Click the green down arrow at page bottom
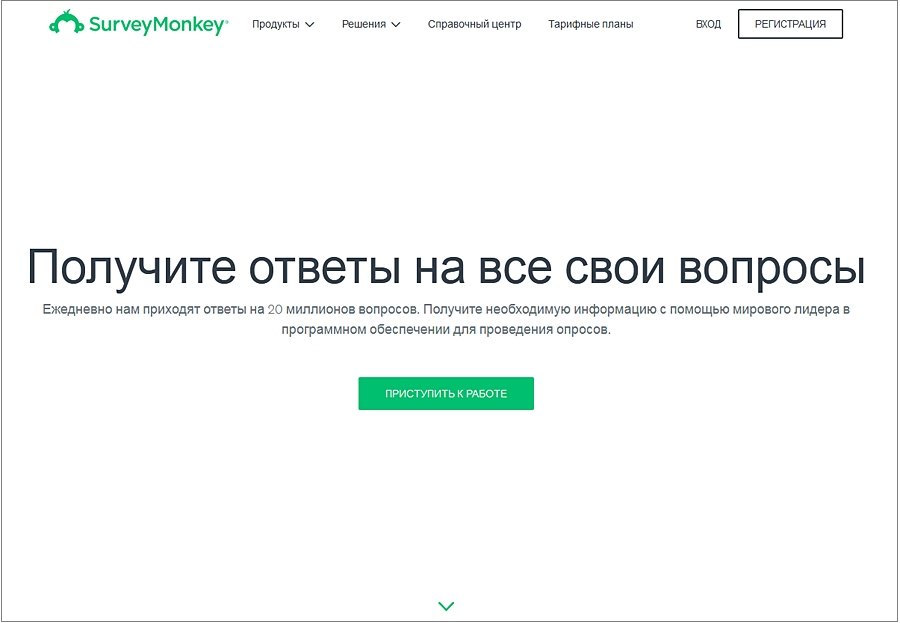The image size is (900, 623). (446, 606)
